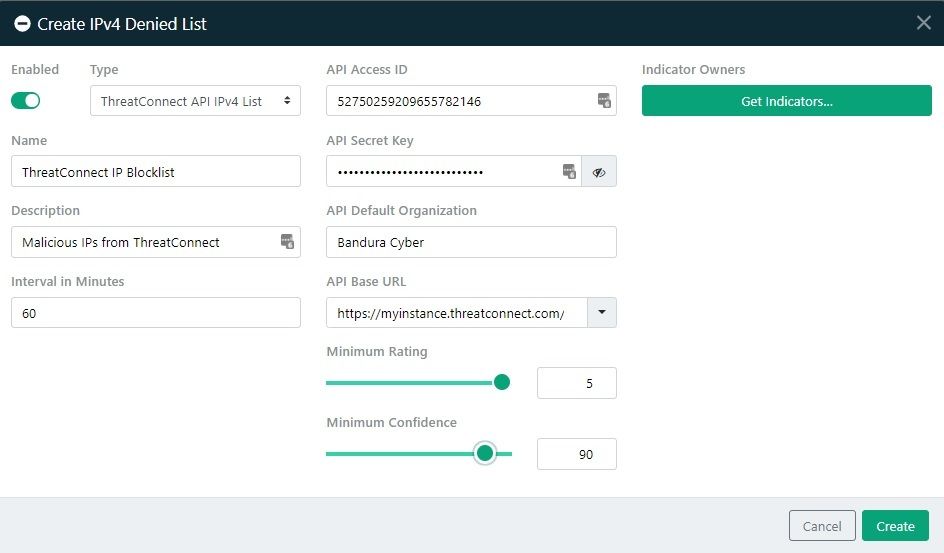The height and width of the screenshot is (553, 944).
Task: Click autofill icon in API Access ID
Action: pos(604,100)
